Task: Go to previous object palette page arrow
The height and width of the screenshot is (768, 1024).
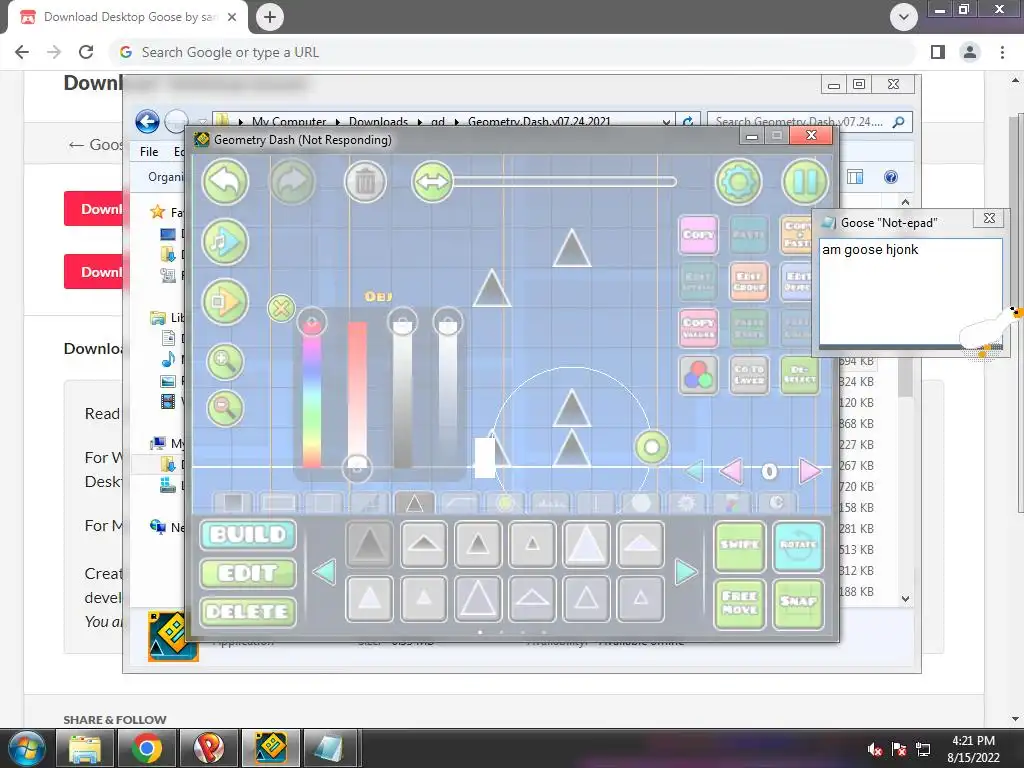Action: [325, 571]
